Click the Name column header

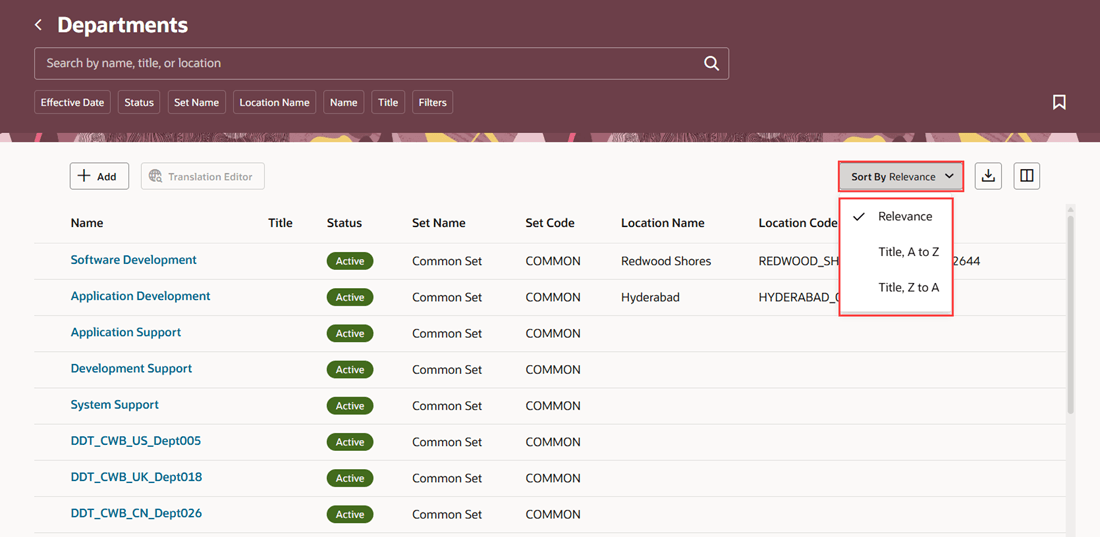[x=87, y=223]
